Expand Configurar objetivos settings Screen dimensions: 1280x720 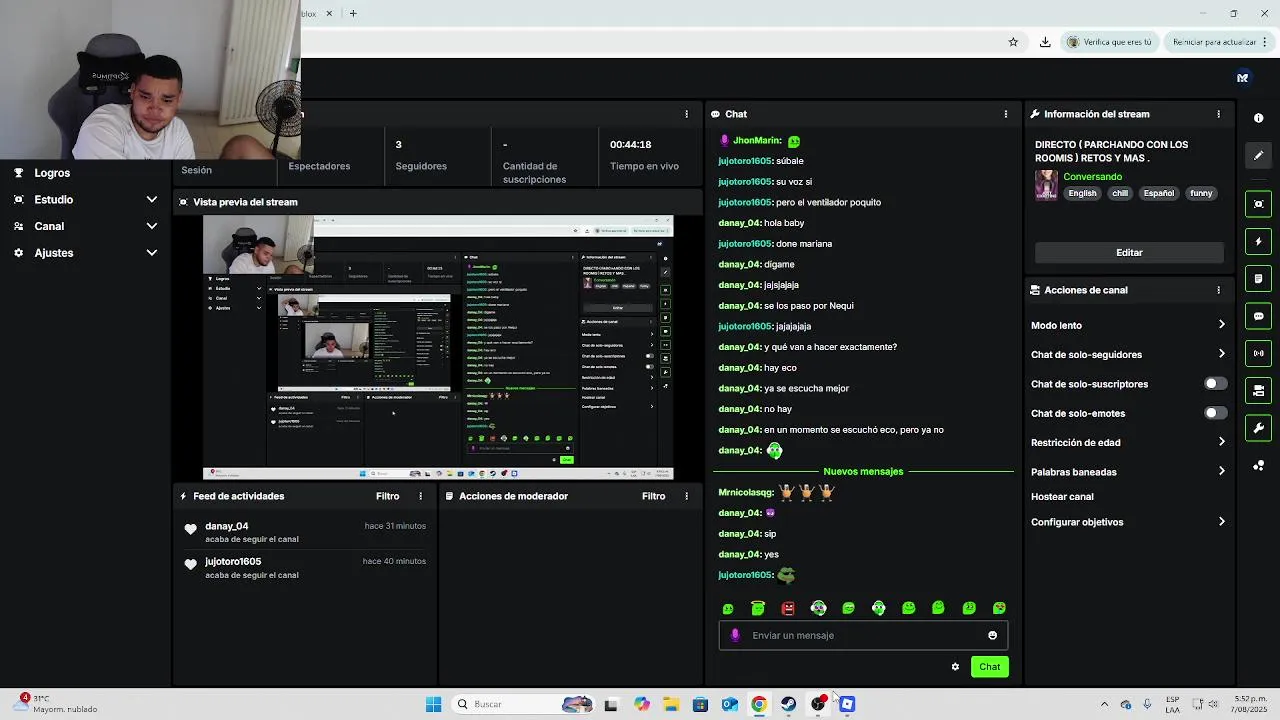(x=1221, y=522)
